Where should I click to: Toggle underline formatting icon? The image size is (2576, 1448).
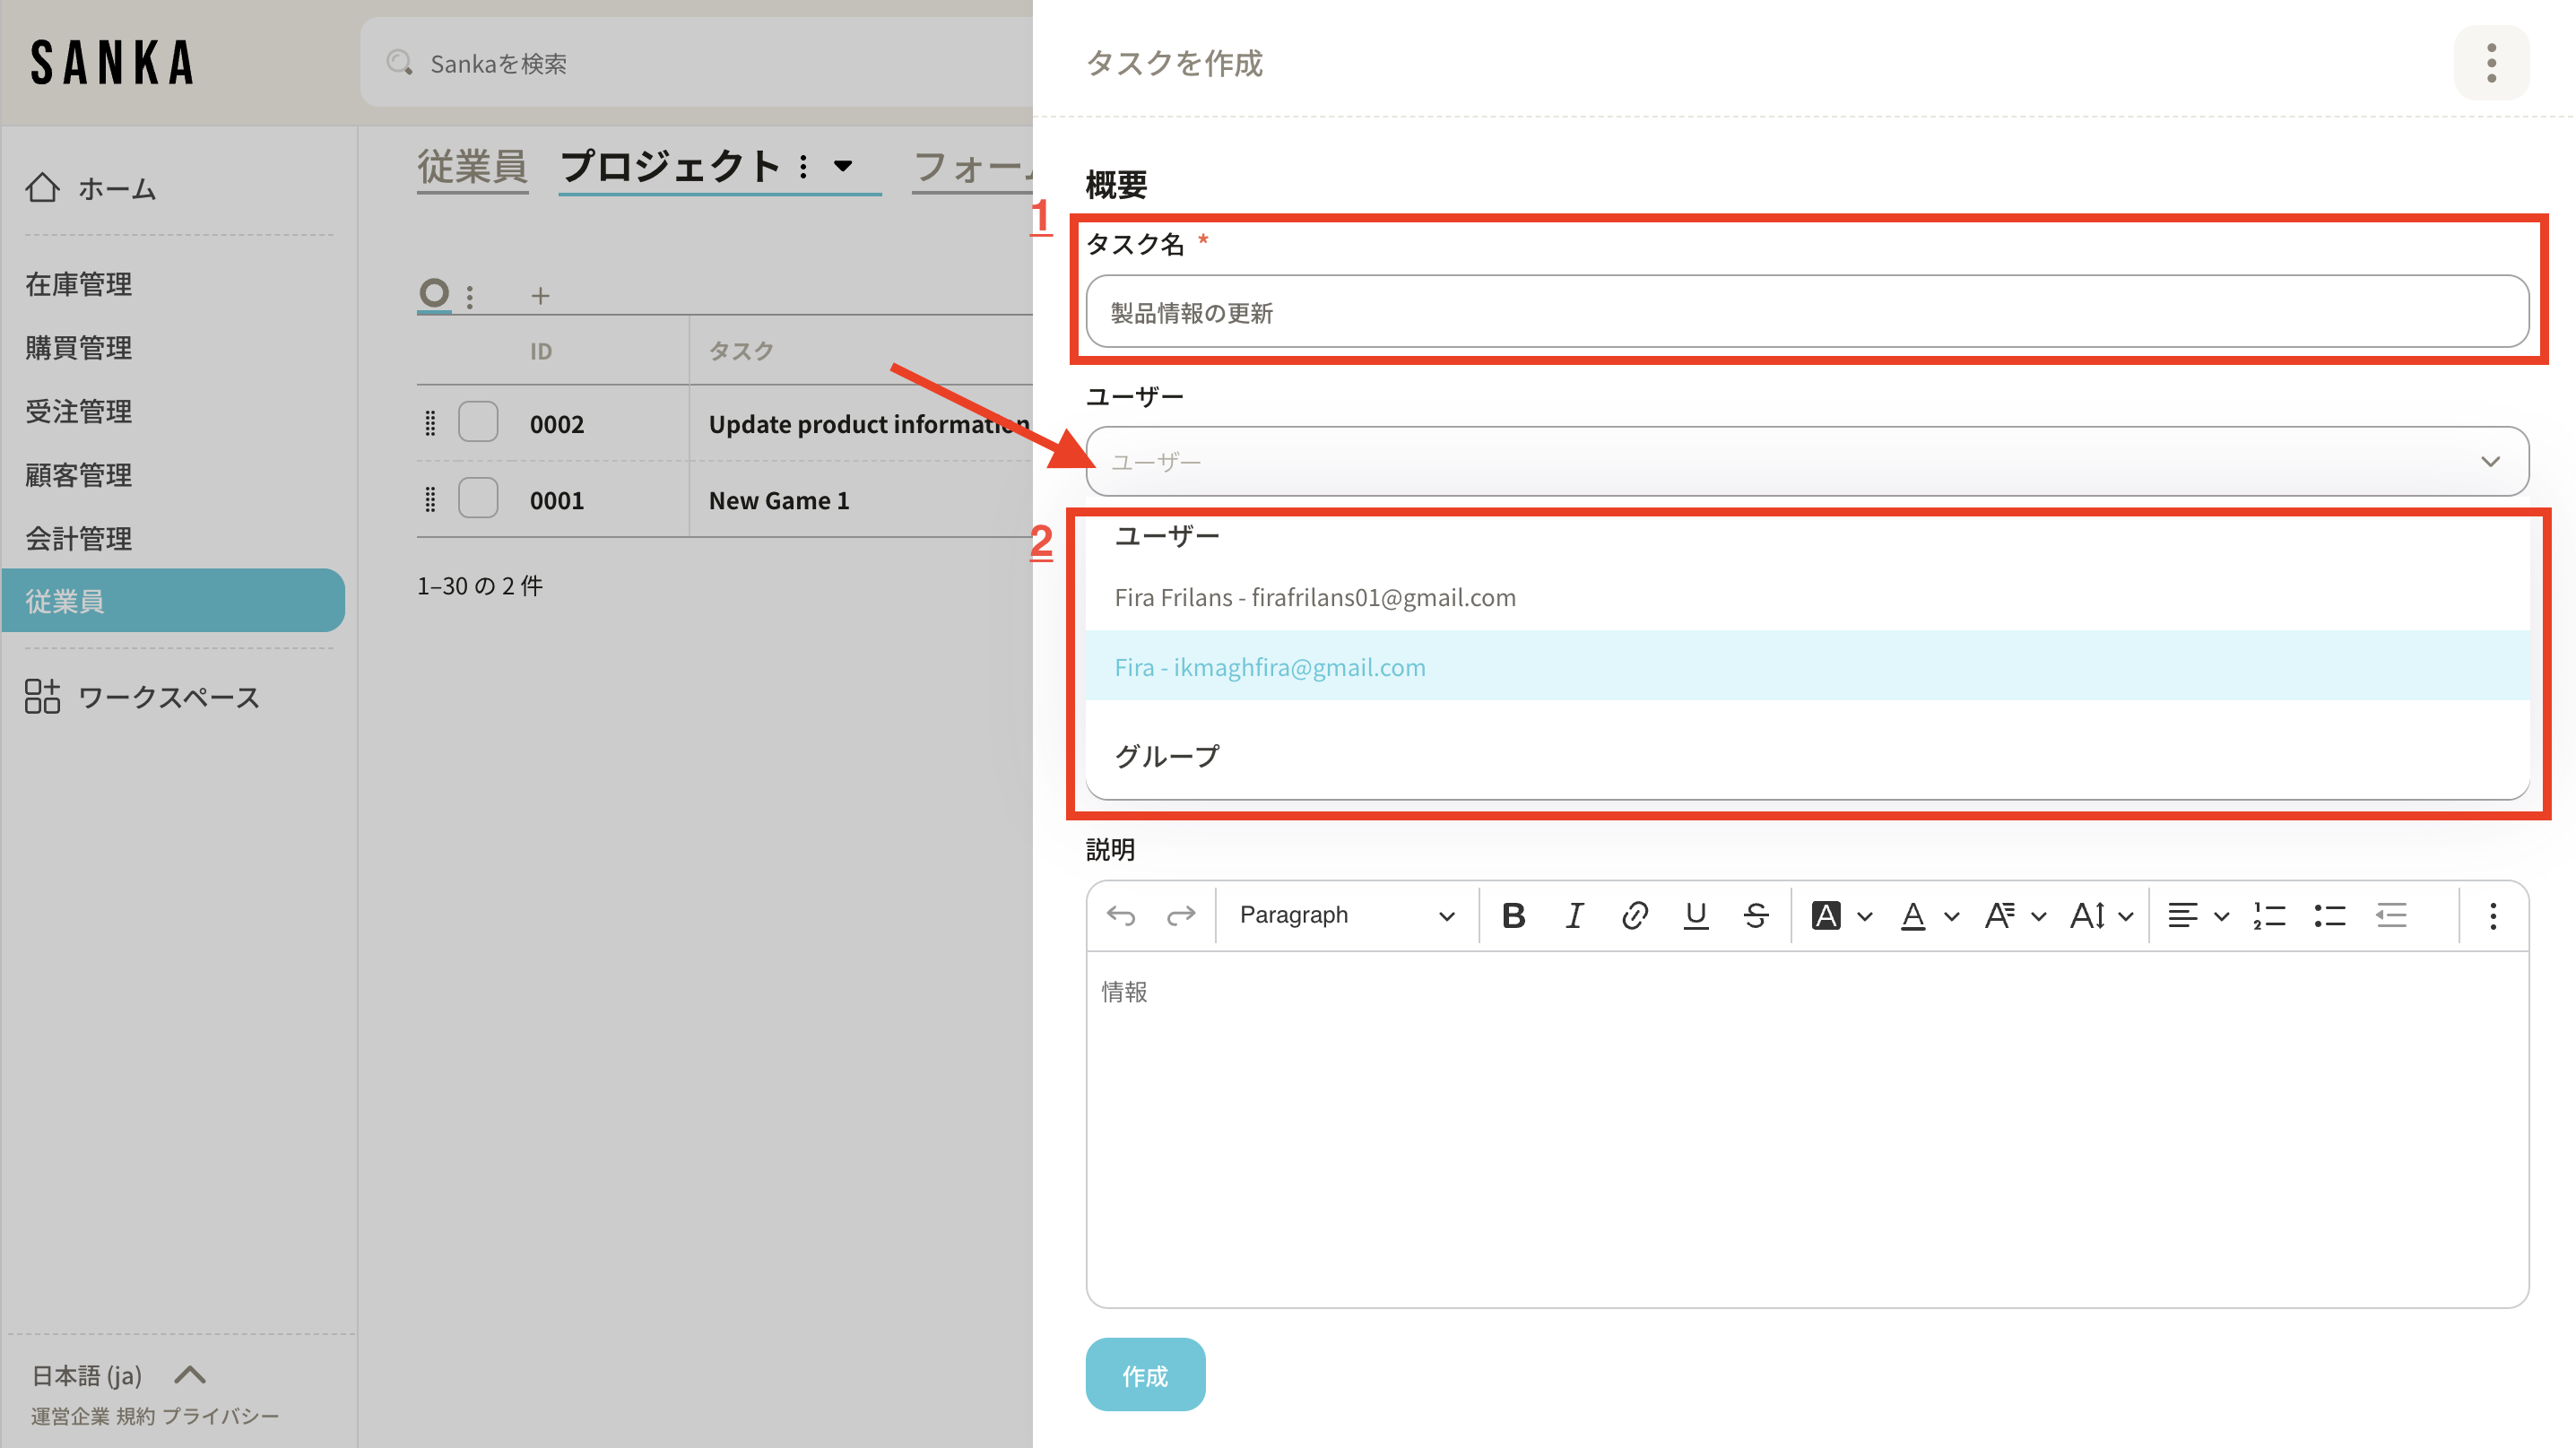point(1695,915)
